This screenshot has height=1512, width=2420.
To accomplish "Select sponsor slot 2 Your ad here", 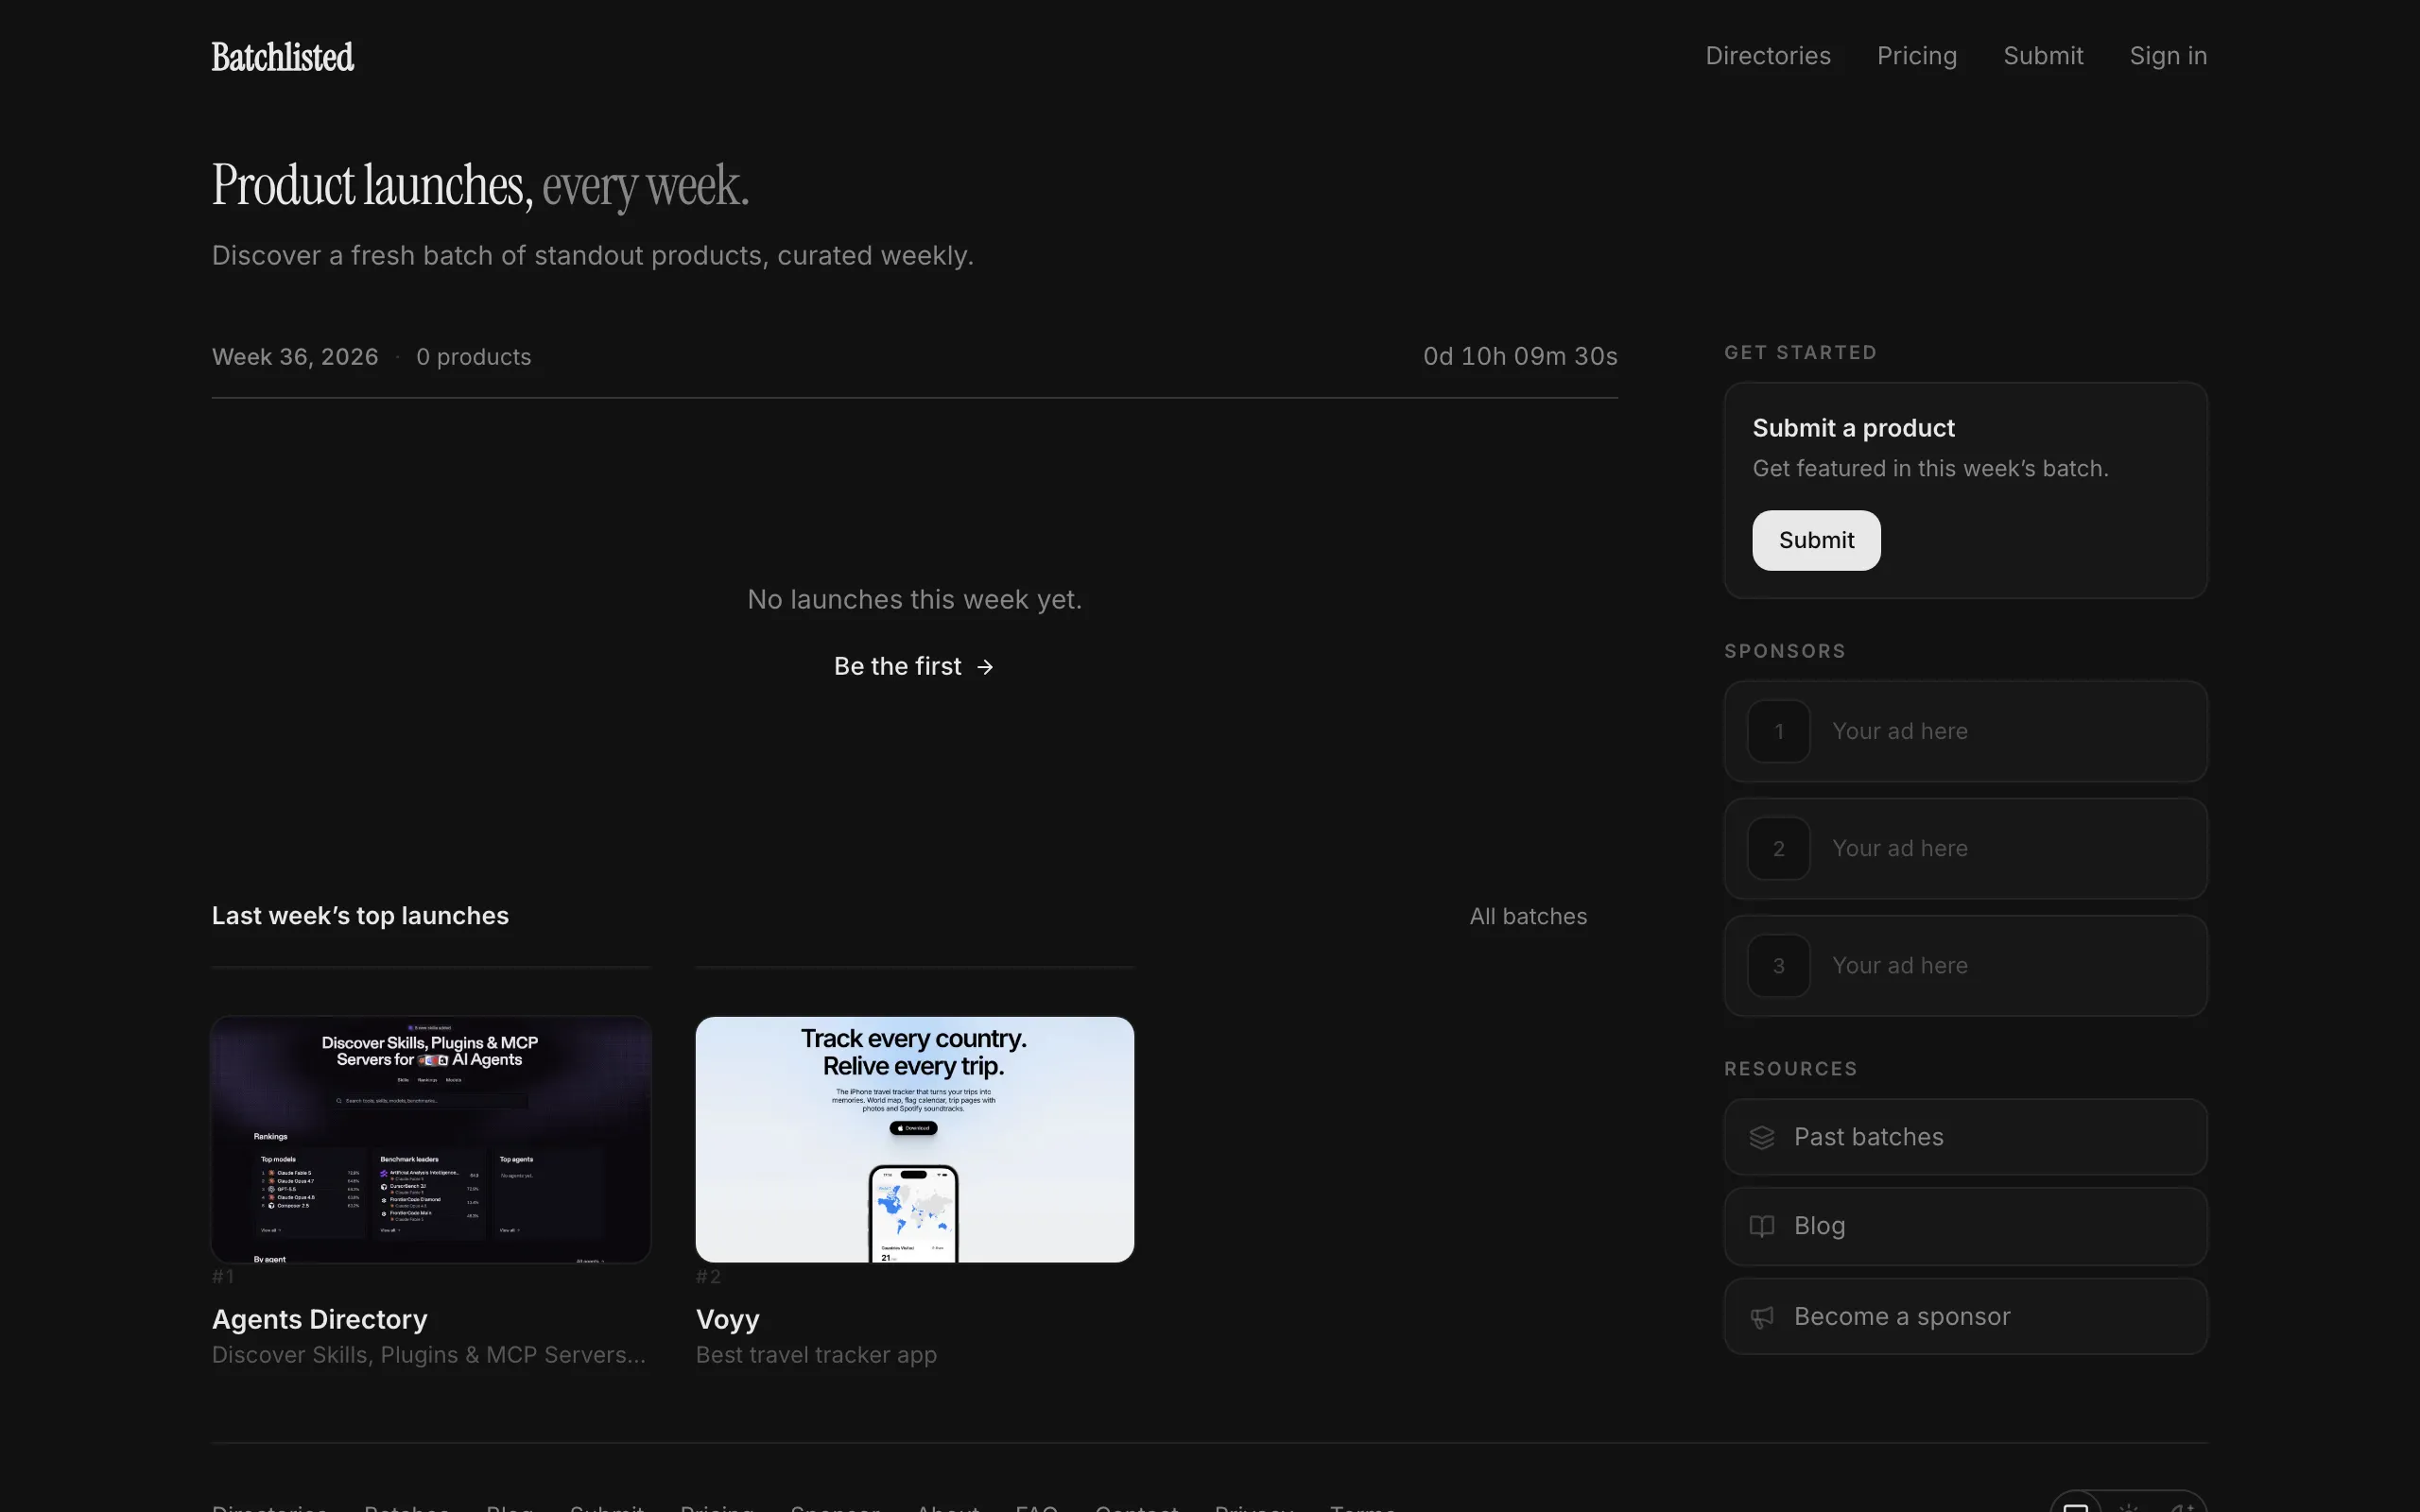I will pos(1965,848).
